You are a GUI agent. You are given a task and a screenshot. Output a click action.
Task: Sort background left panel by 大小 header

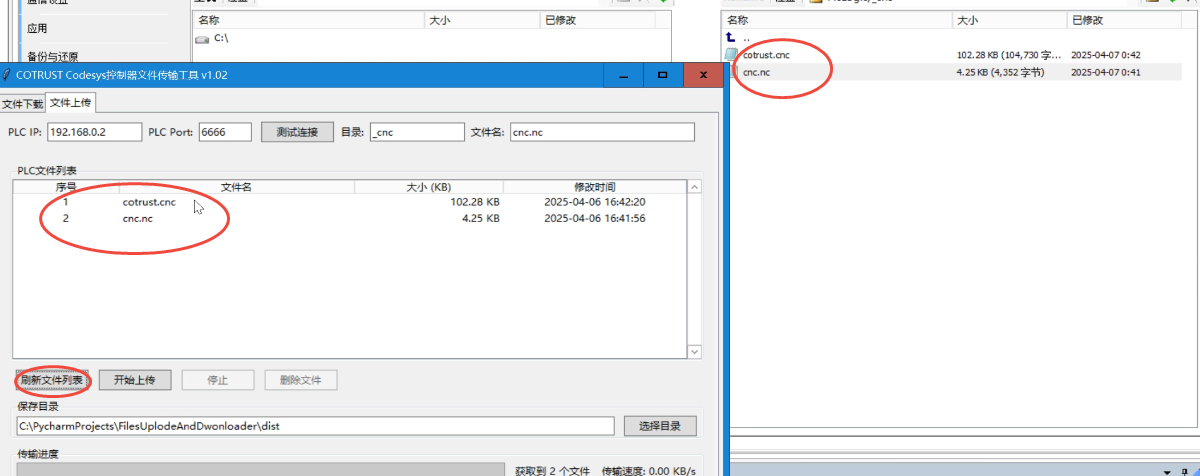[481, 20]
